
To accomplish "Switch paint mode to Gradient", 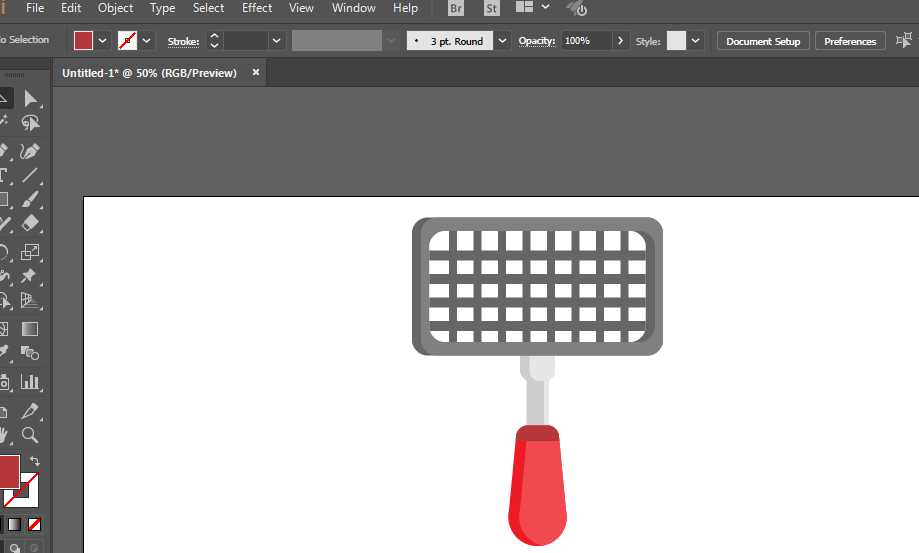I will click(x=14, y=524).
